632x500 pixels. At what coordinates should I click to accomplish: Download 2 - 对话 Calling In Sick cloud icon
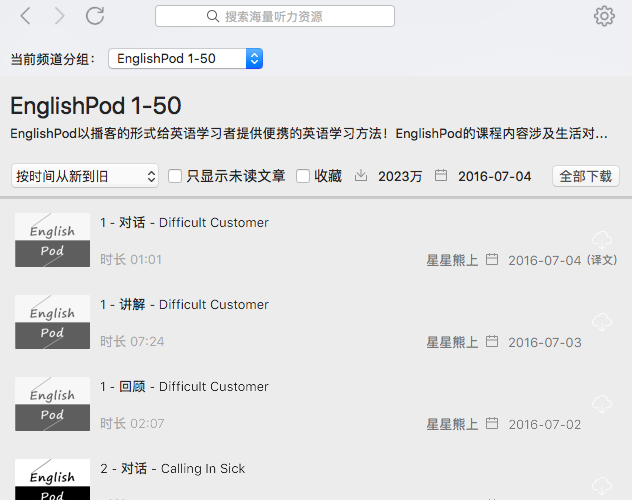(x=602, y=486)
